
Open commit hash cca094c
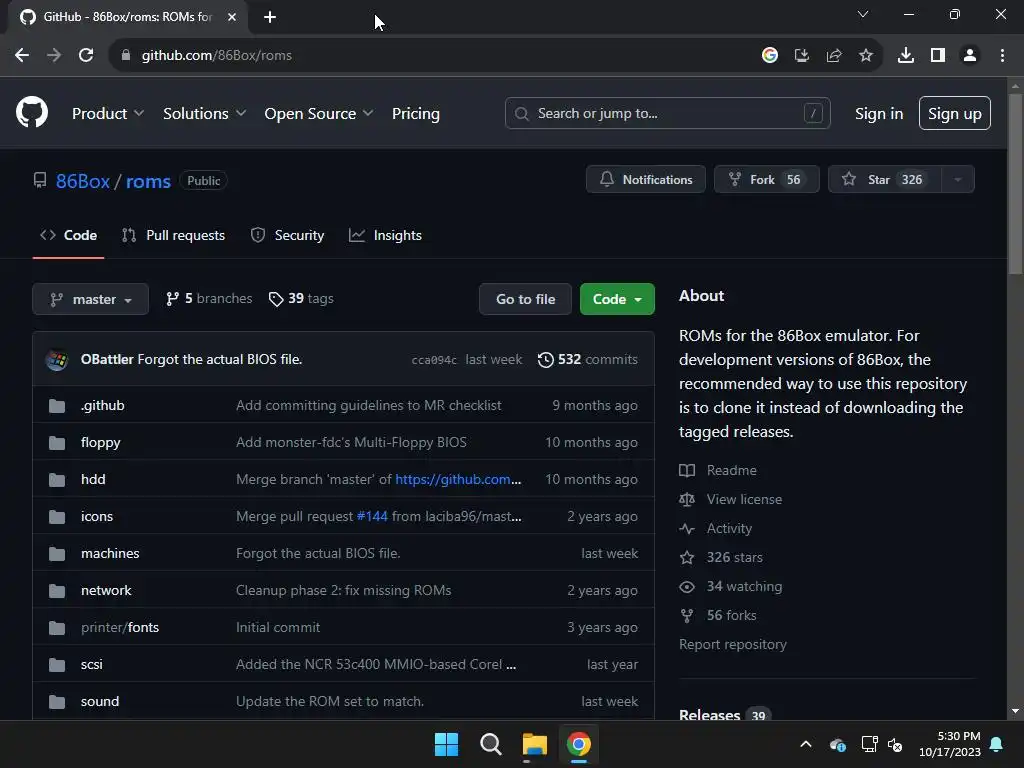tap(434, 360)
